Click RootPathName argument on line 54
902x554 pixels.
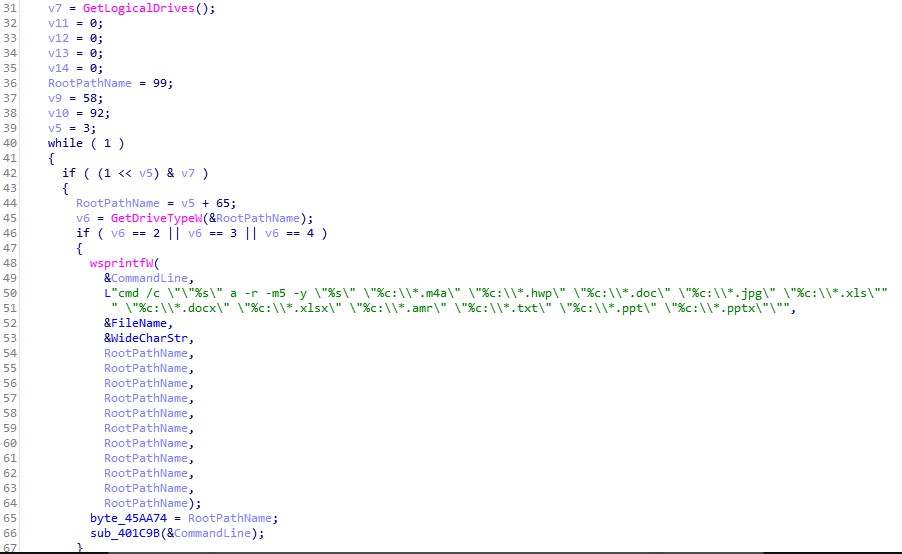click(146, 353)
